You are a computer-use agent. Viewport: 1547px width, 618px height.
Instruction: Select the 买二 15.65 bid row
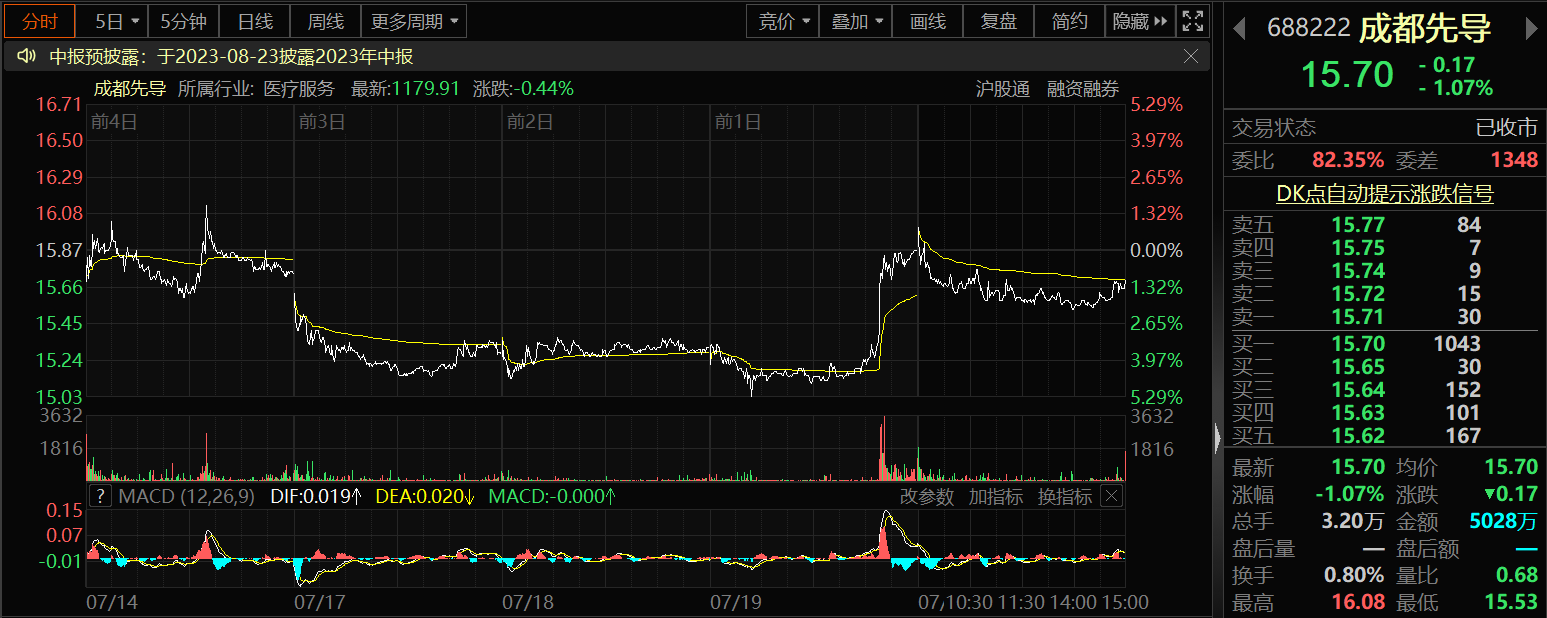tap(1385, 366)
